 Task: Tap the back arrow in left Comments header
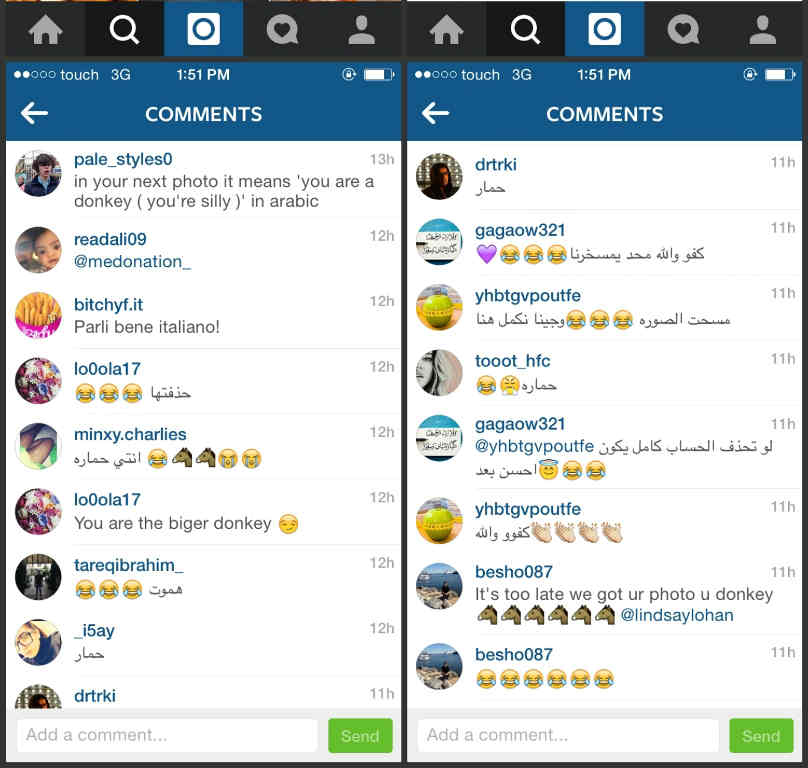click(x=35, y=113)
